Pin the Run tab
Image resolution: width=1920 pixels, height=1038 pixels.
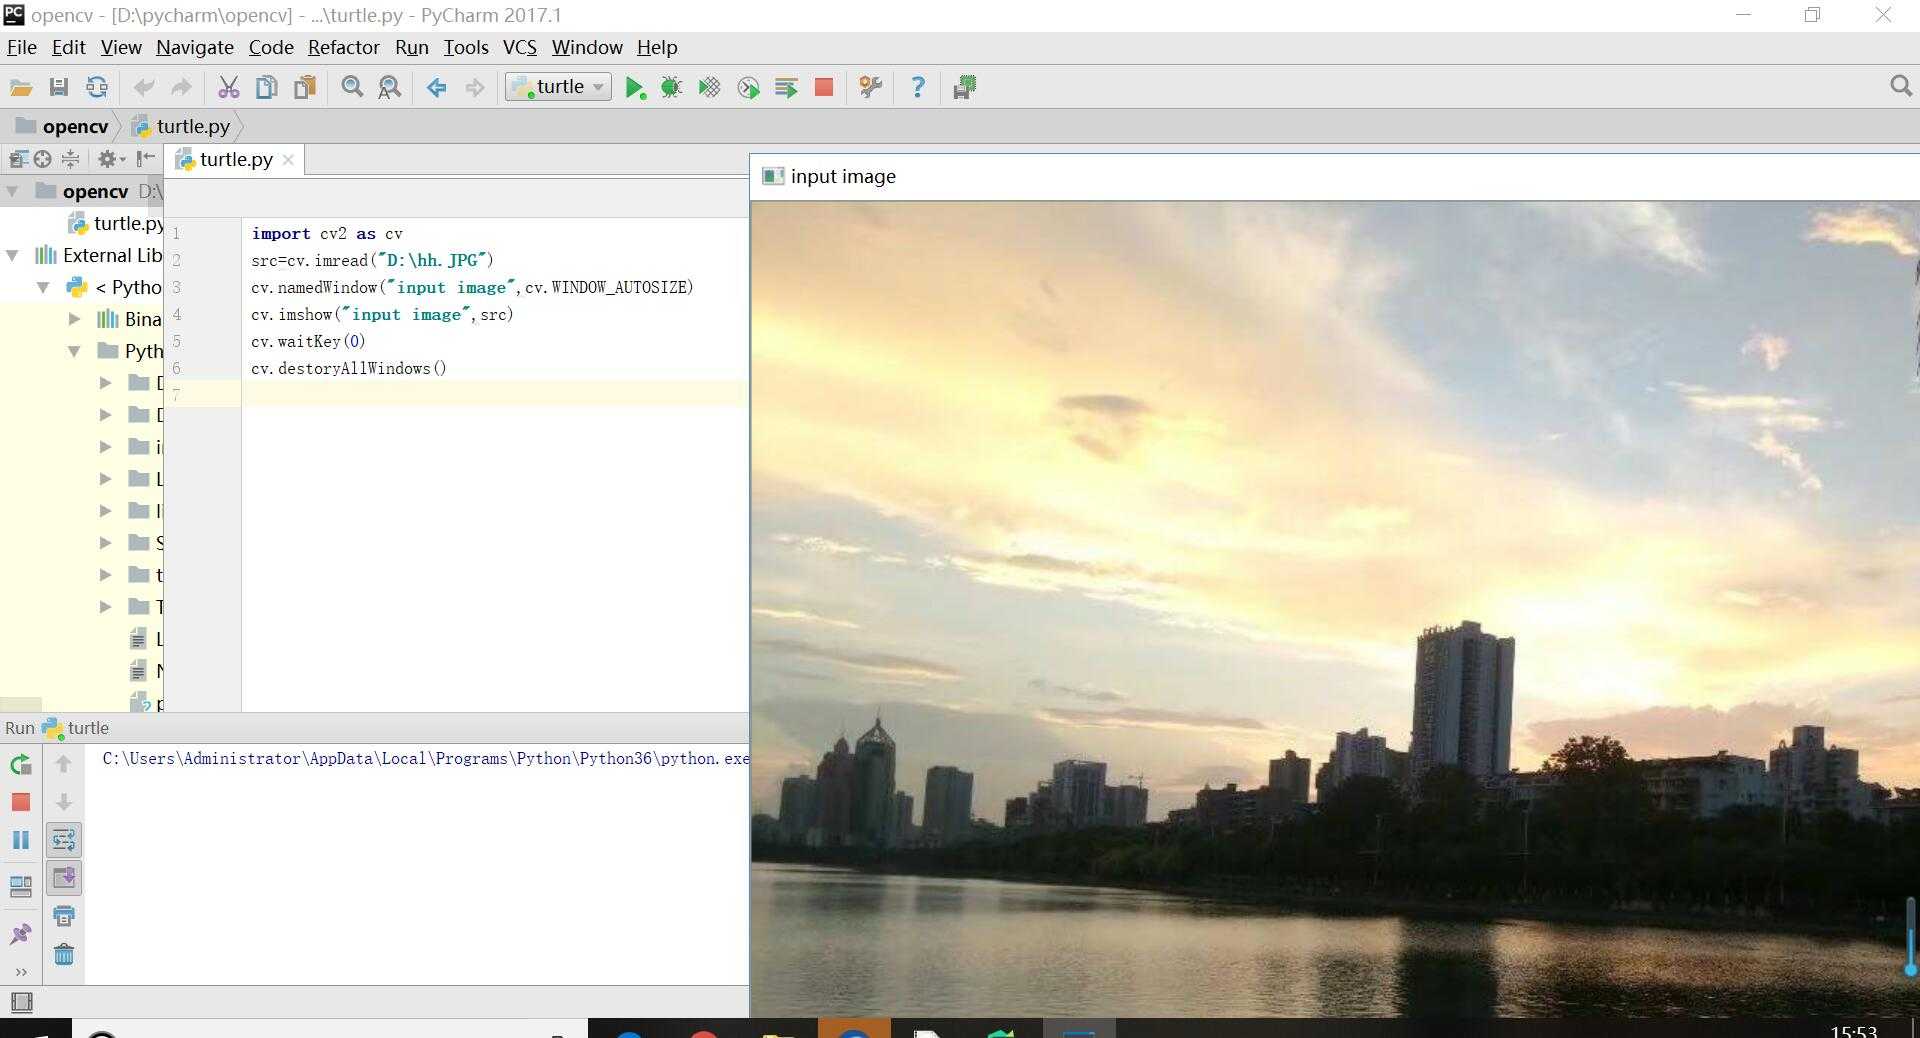click(21, 934)
